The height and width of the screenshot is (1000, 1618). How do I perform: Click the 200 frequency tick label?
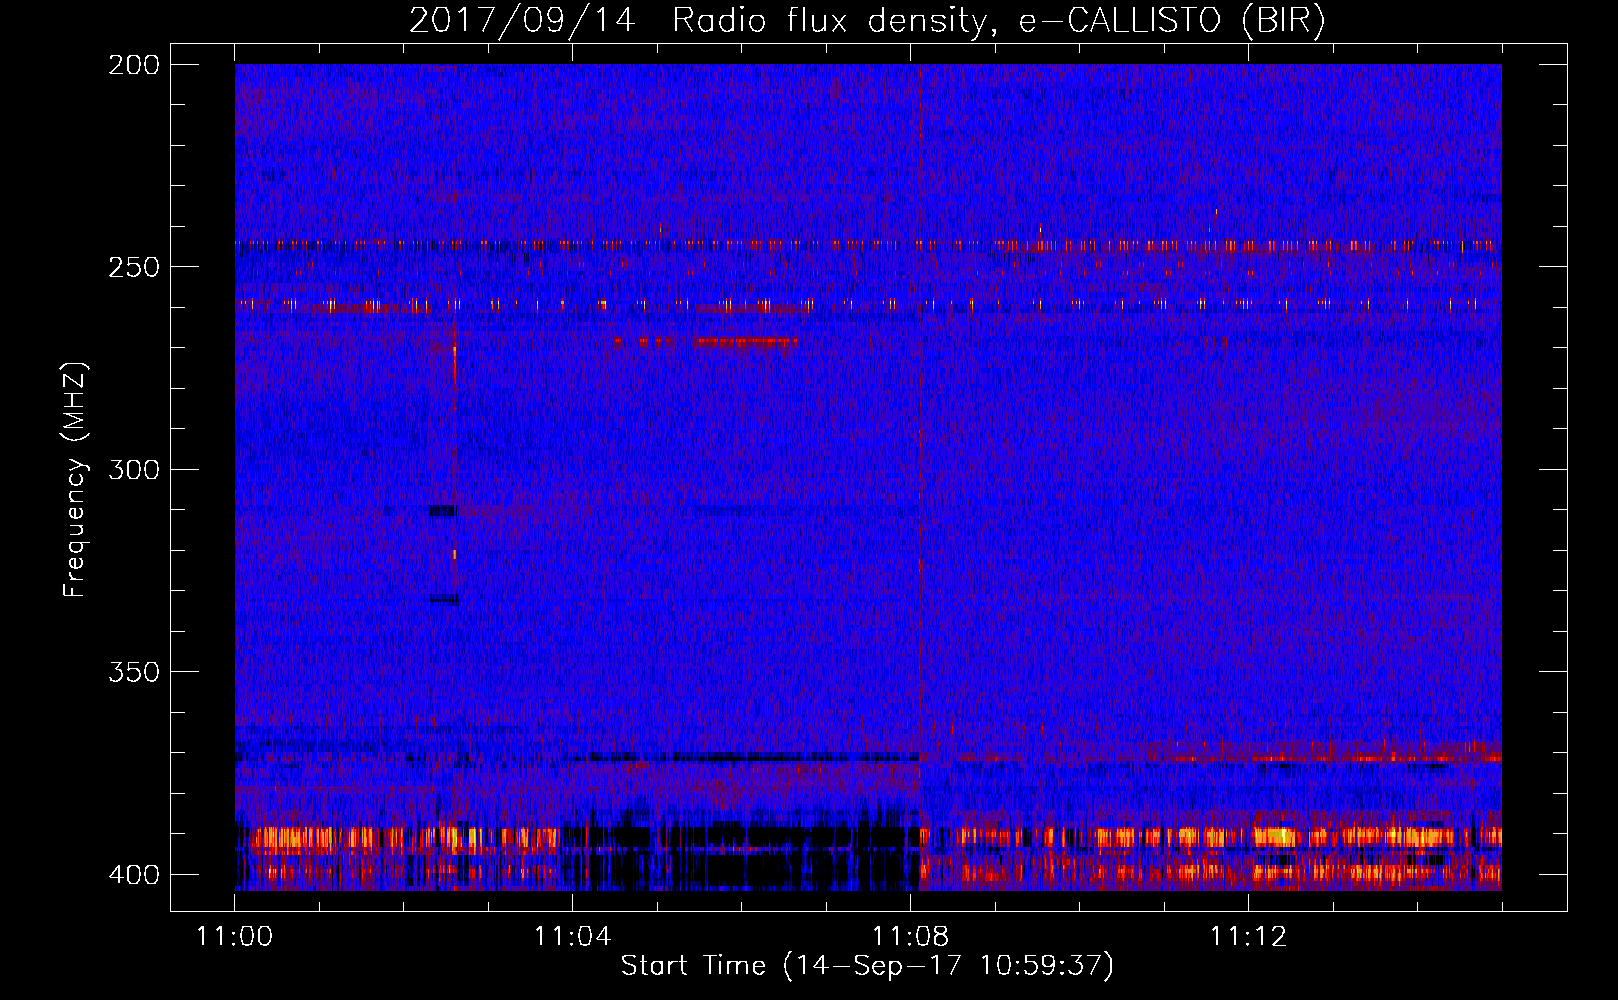tap(133, 65)
